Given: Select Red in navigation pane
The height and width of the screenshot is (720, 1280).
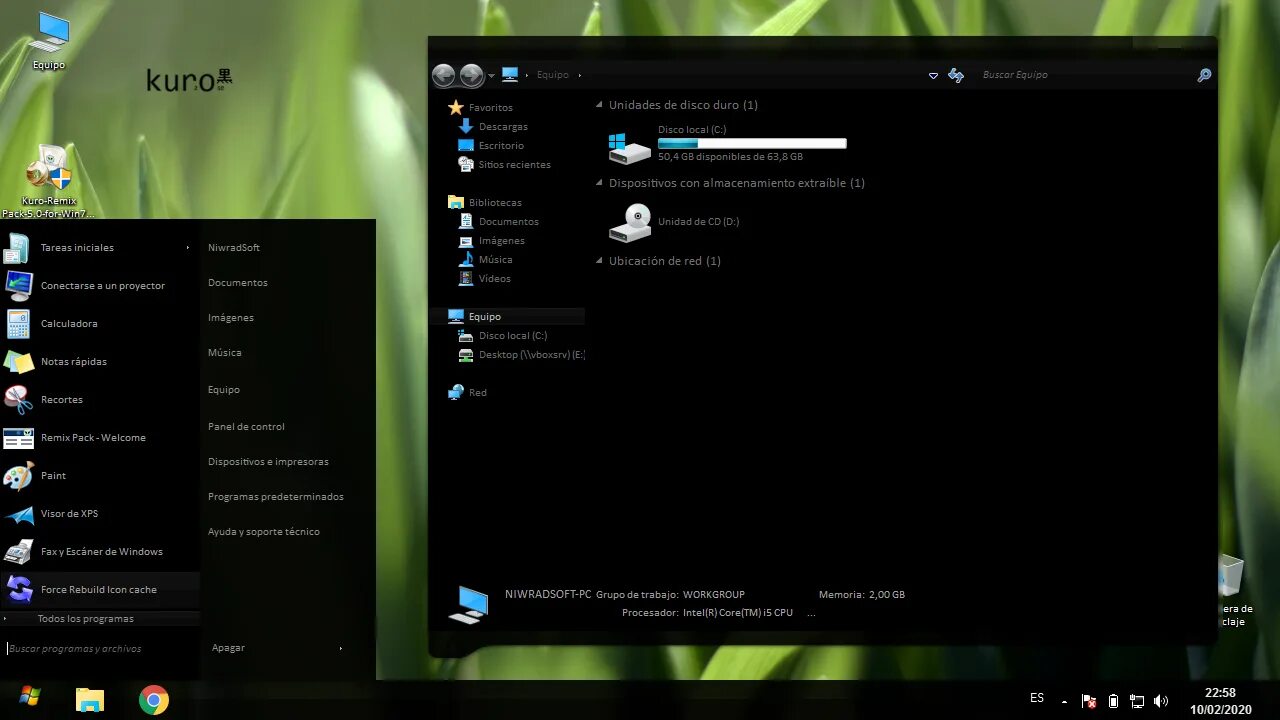Looking at the screenshot, I should (477, 392).
